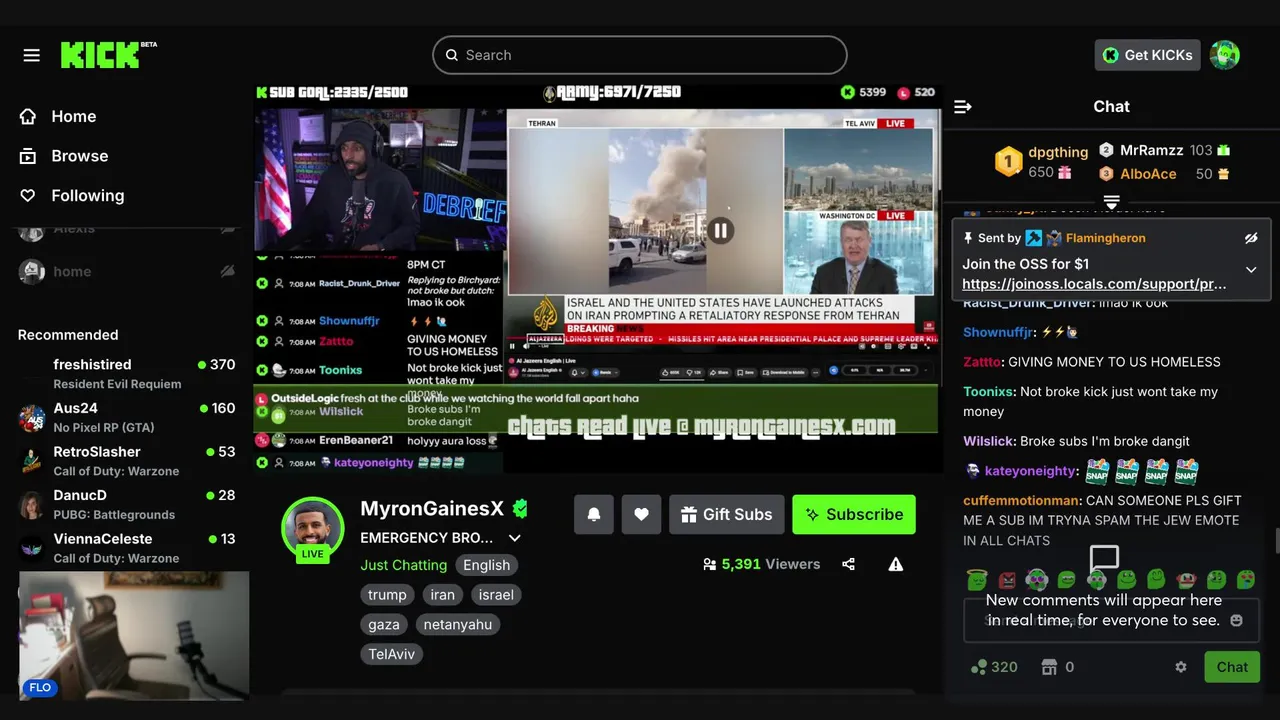Open recommended channel freshistired

[127, 374]
